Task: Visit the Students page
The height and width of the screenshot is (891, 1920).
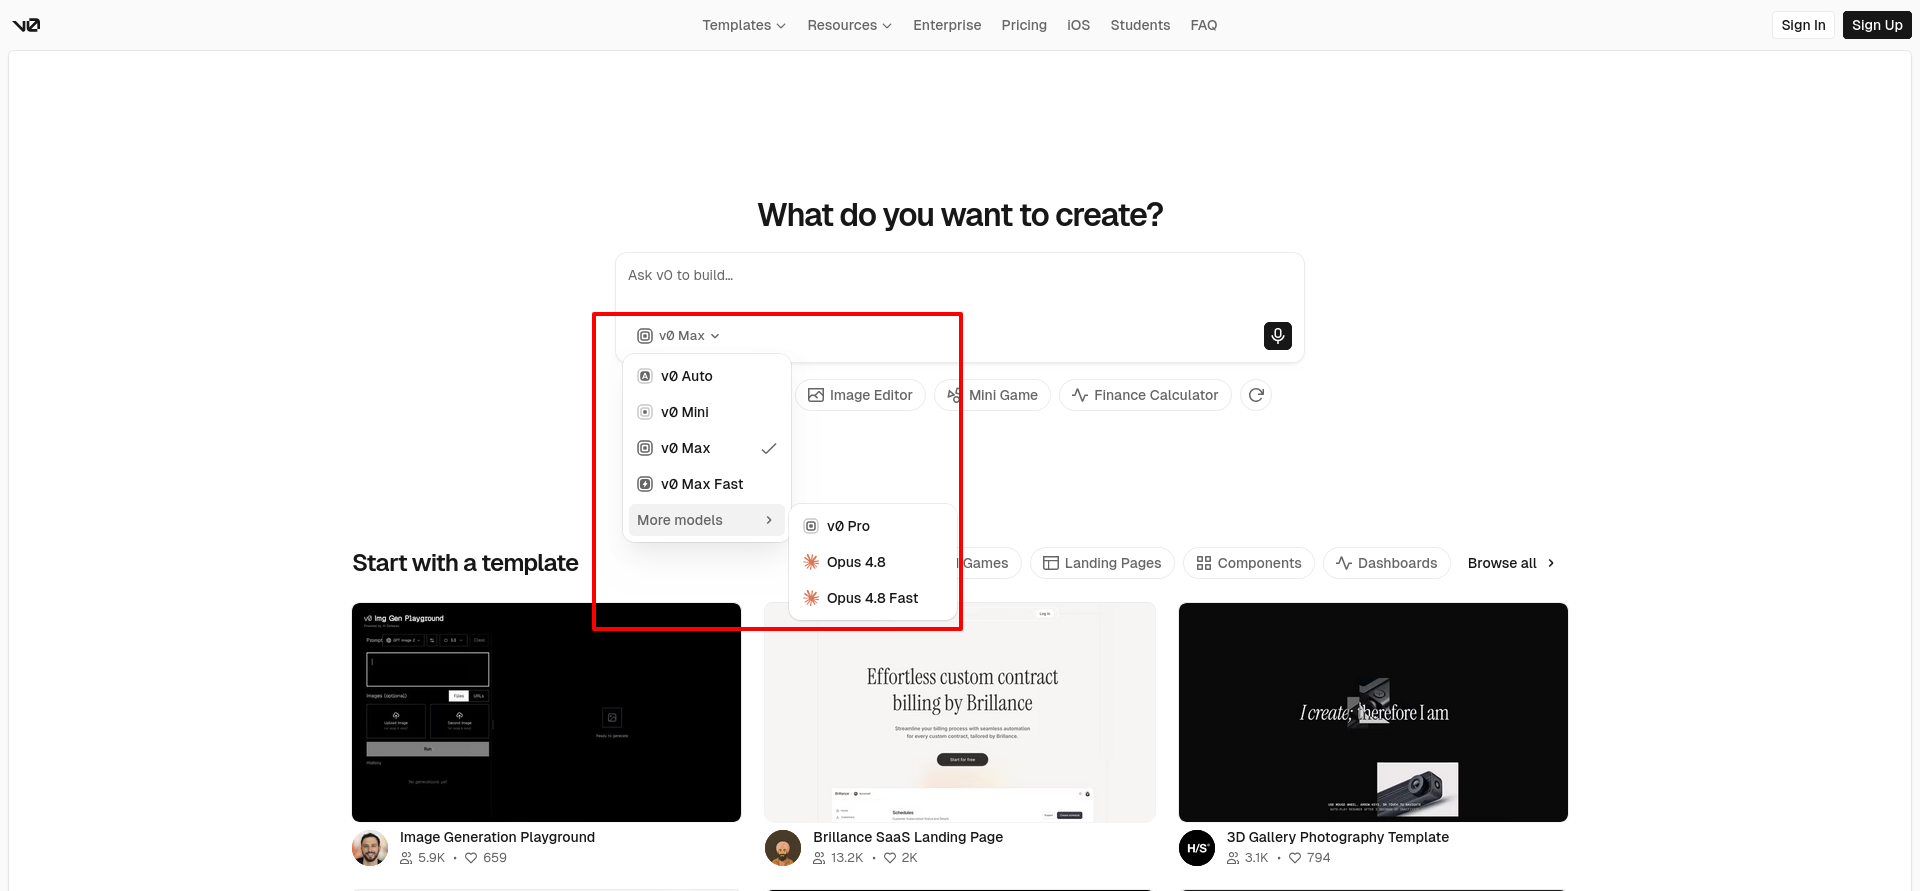Action: coord(1140,25)
